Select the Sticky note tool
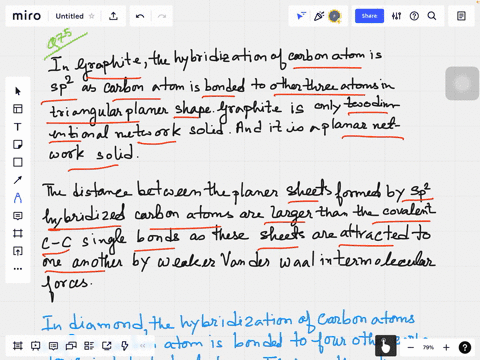The height and width of the screenshot is (360, 480). 18,144
